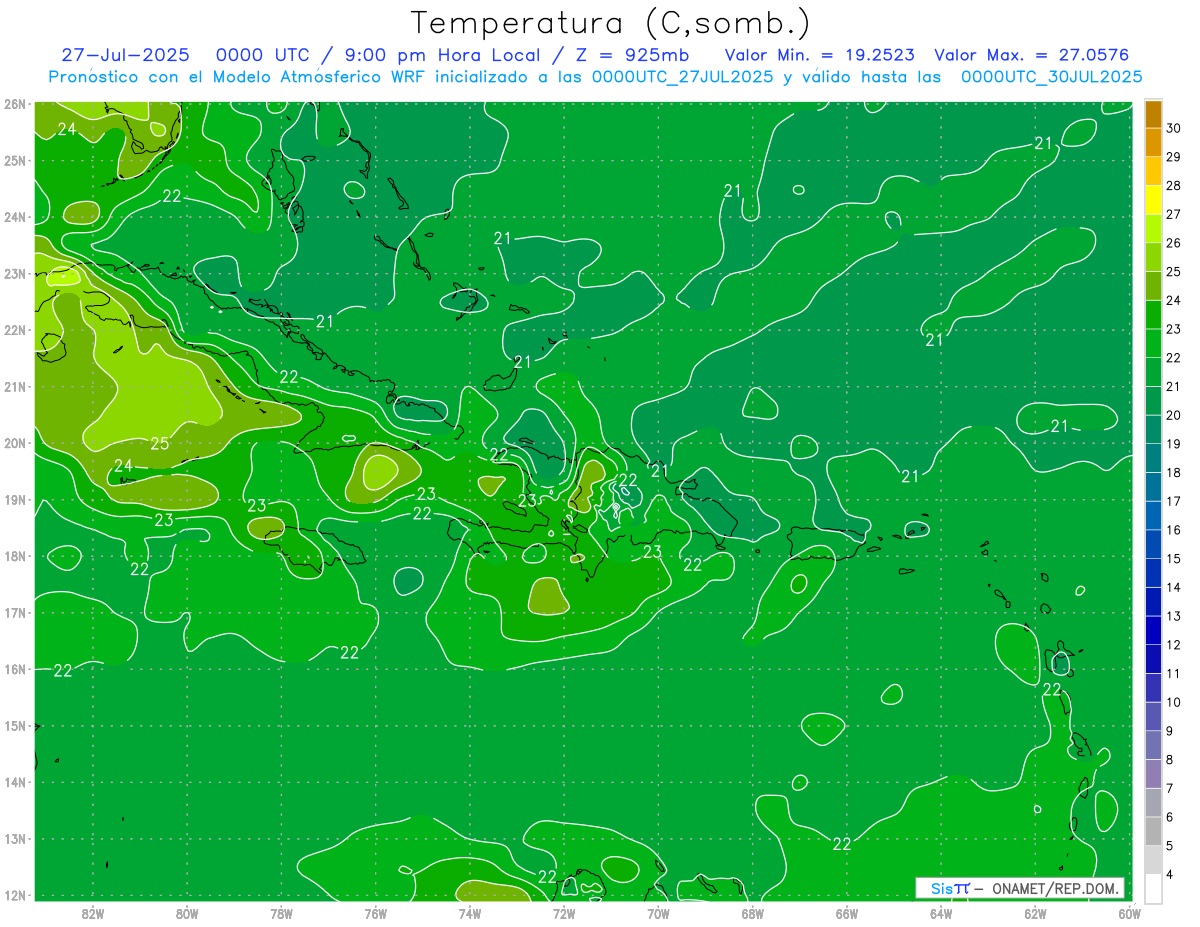The image size is (1200, 927).
Task: Click the '30' colorbar label
Action: tap(1173, 128)
